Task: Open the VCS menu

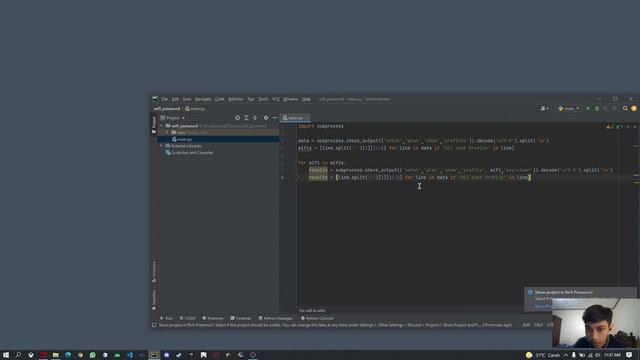Action: [276, 99]
